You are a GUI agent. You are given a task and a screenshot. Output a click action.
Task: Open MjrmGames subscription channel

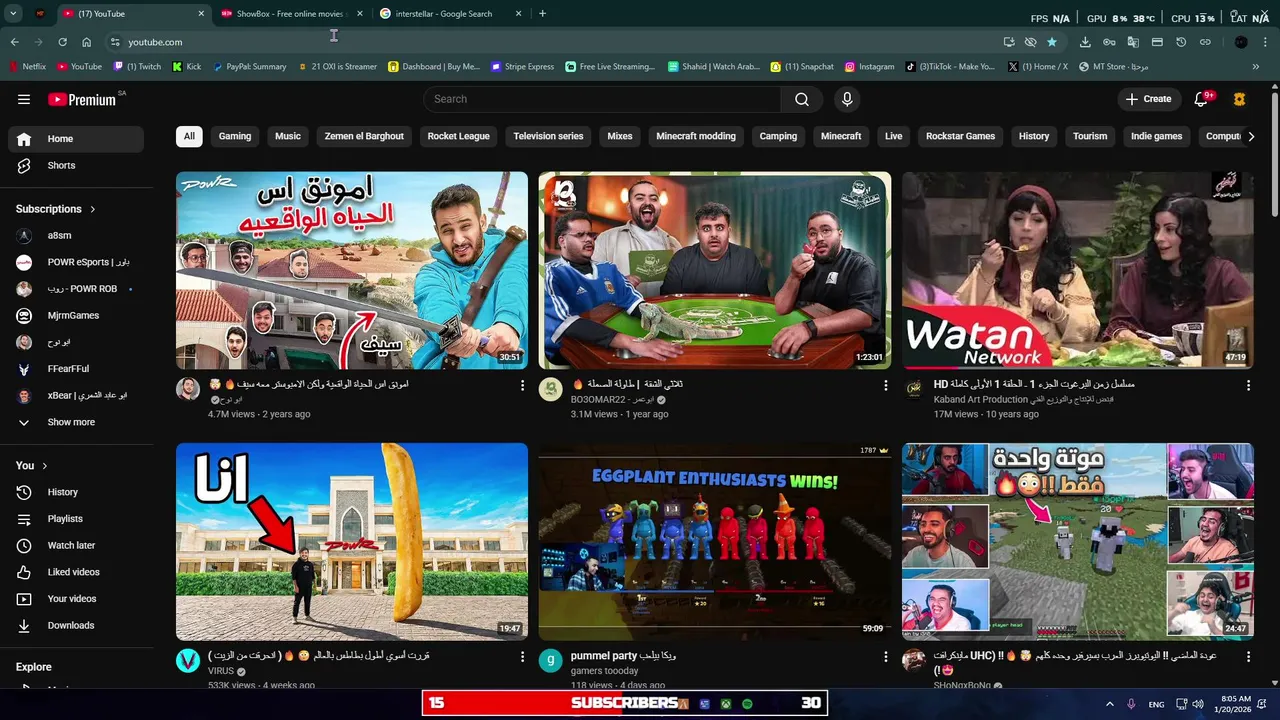(x=76, y=315)
